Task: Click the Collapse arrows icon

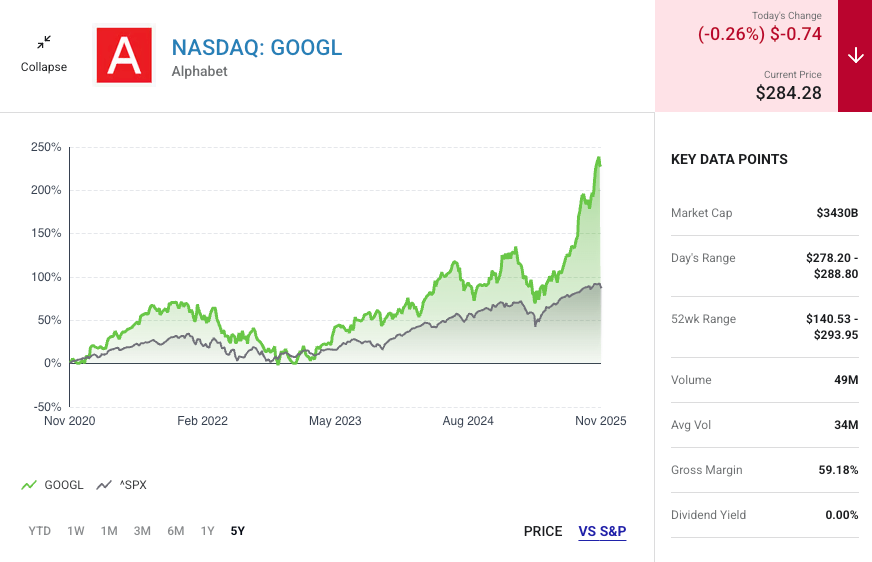Action: pos(44,43)
